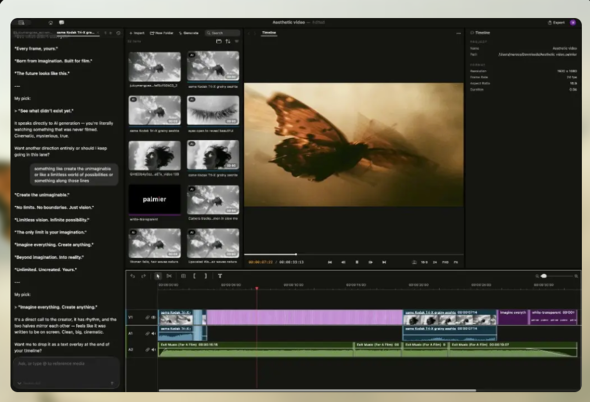Pause playback in the preview player
Viewport: 590px width, 402px height.
[357, 262]
